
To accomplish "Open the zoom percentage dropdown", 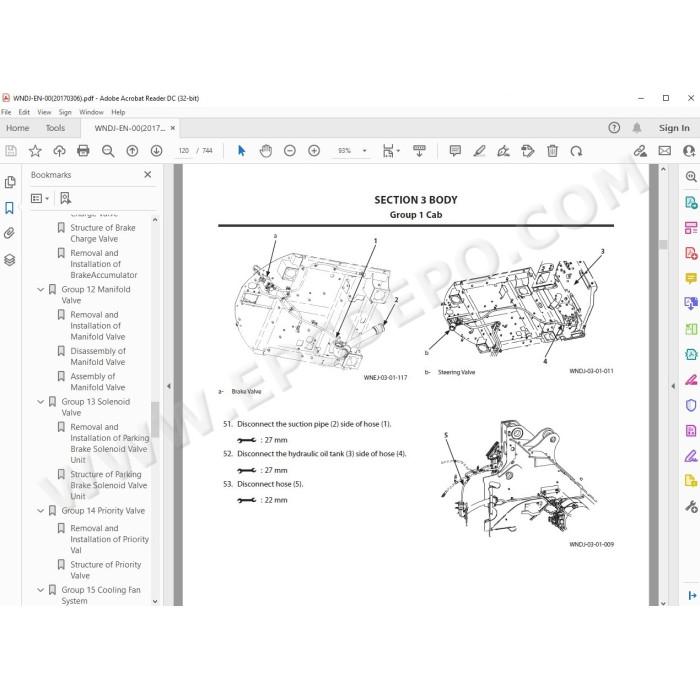I will tap(365, 151).
